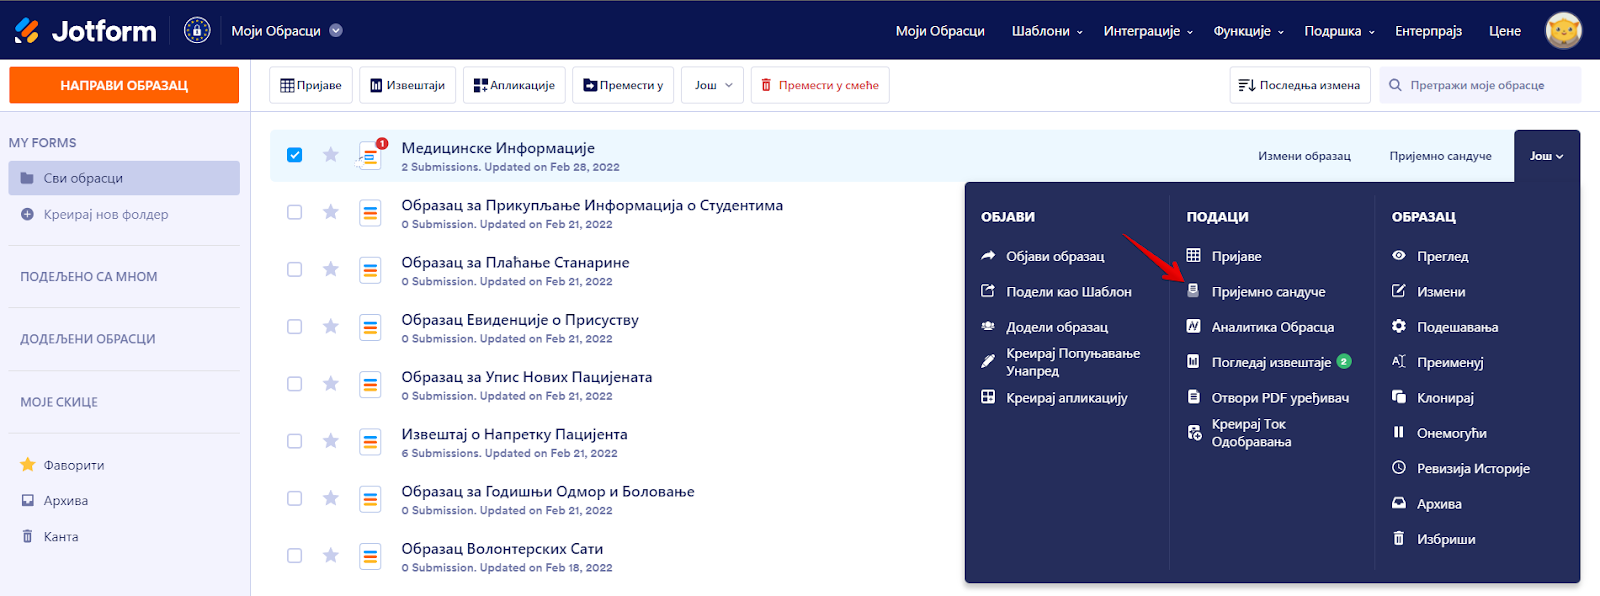
Task: Click the Преглед eye icon
Action: pos(1399,256)
